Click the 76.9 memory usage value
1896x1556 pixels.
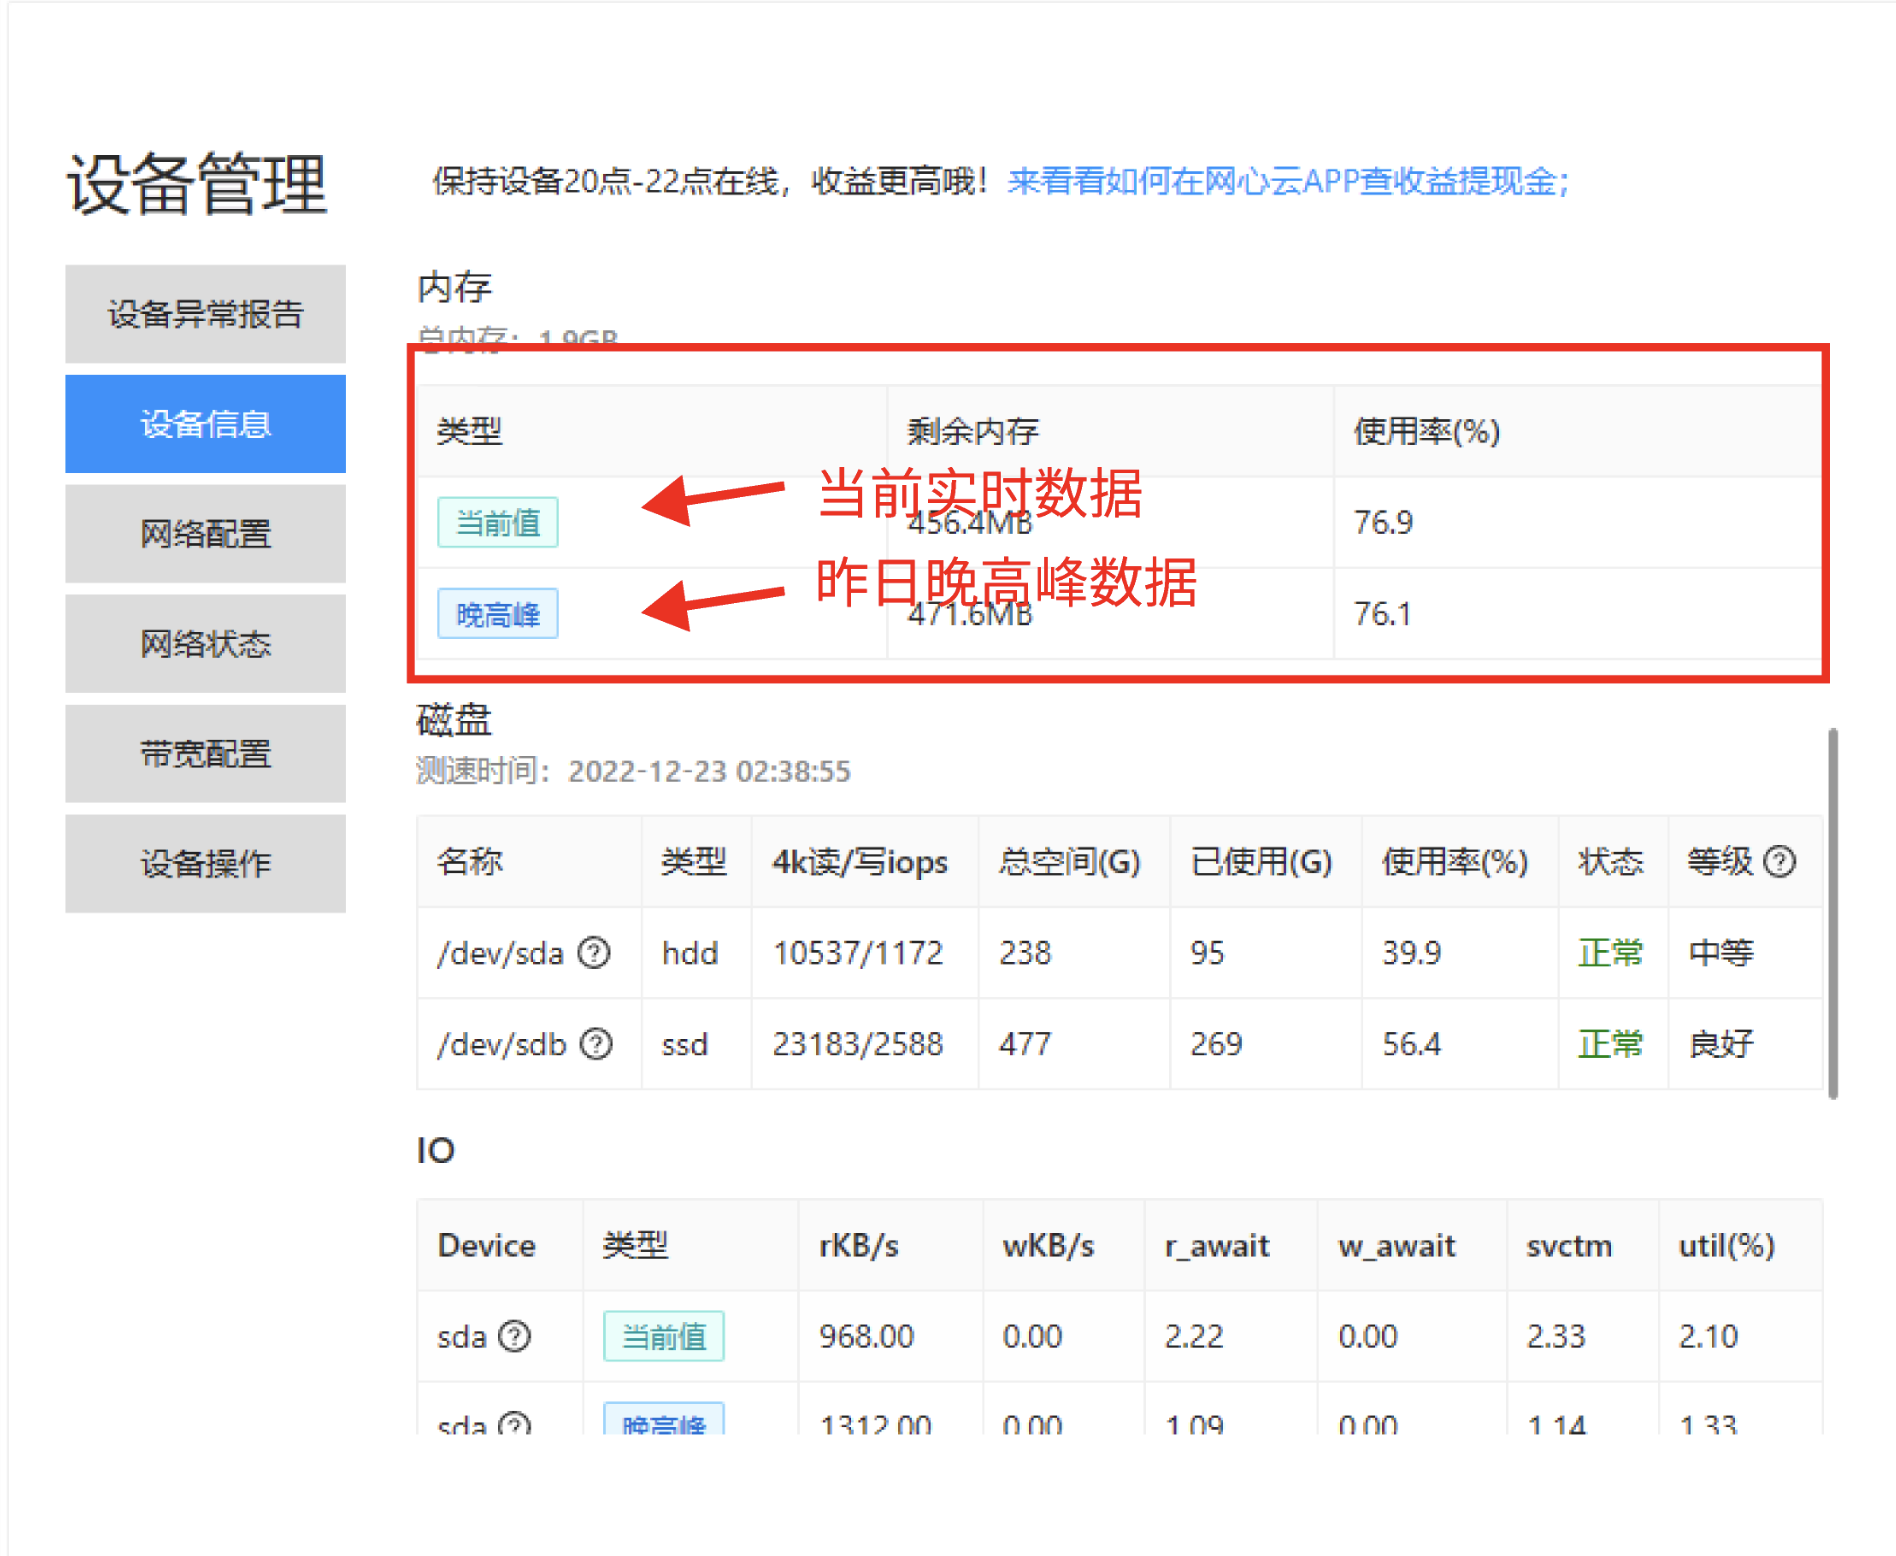click(x=1384, y=522)
